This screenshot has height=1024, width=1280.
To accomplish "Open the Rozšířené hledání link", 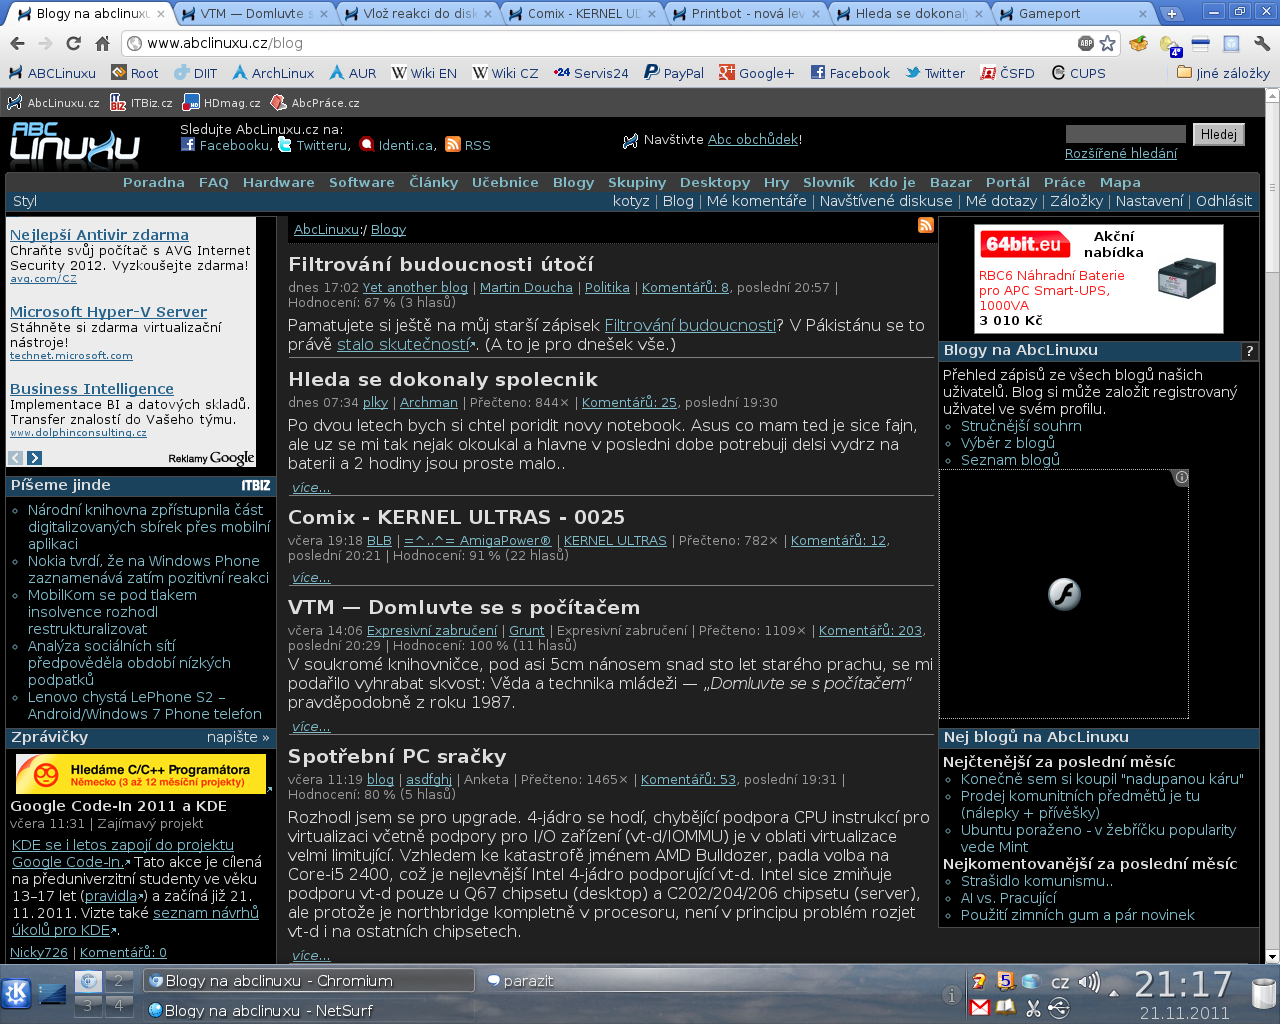I will click(x=1121, y=153).
